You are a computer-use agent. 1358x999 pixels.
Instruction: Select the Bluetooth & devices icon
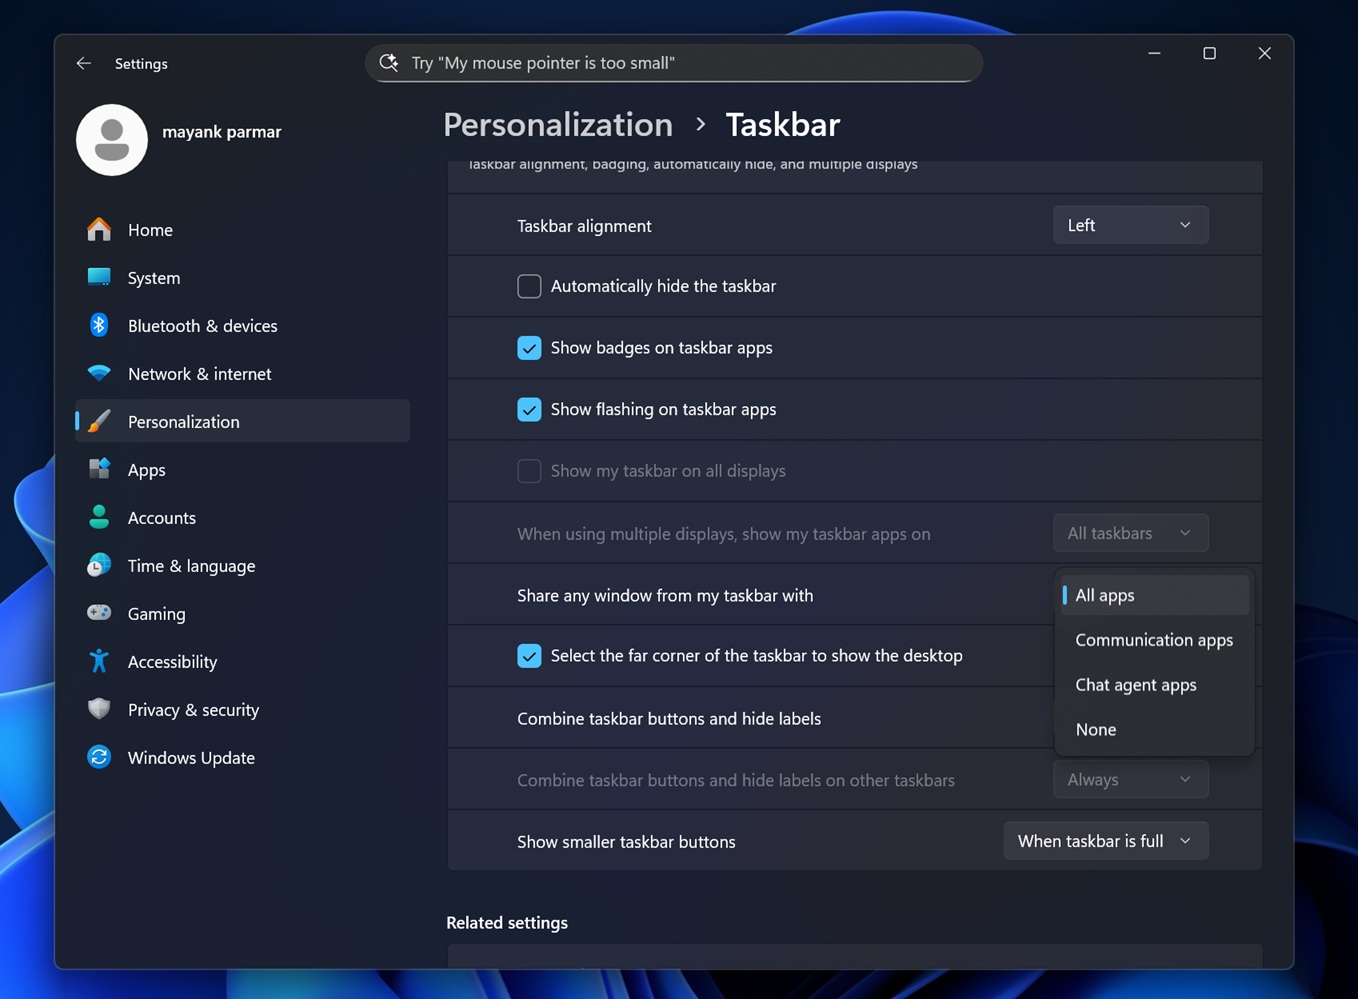99,325
